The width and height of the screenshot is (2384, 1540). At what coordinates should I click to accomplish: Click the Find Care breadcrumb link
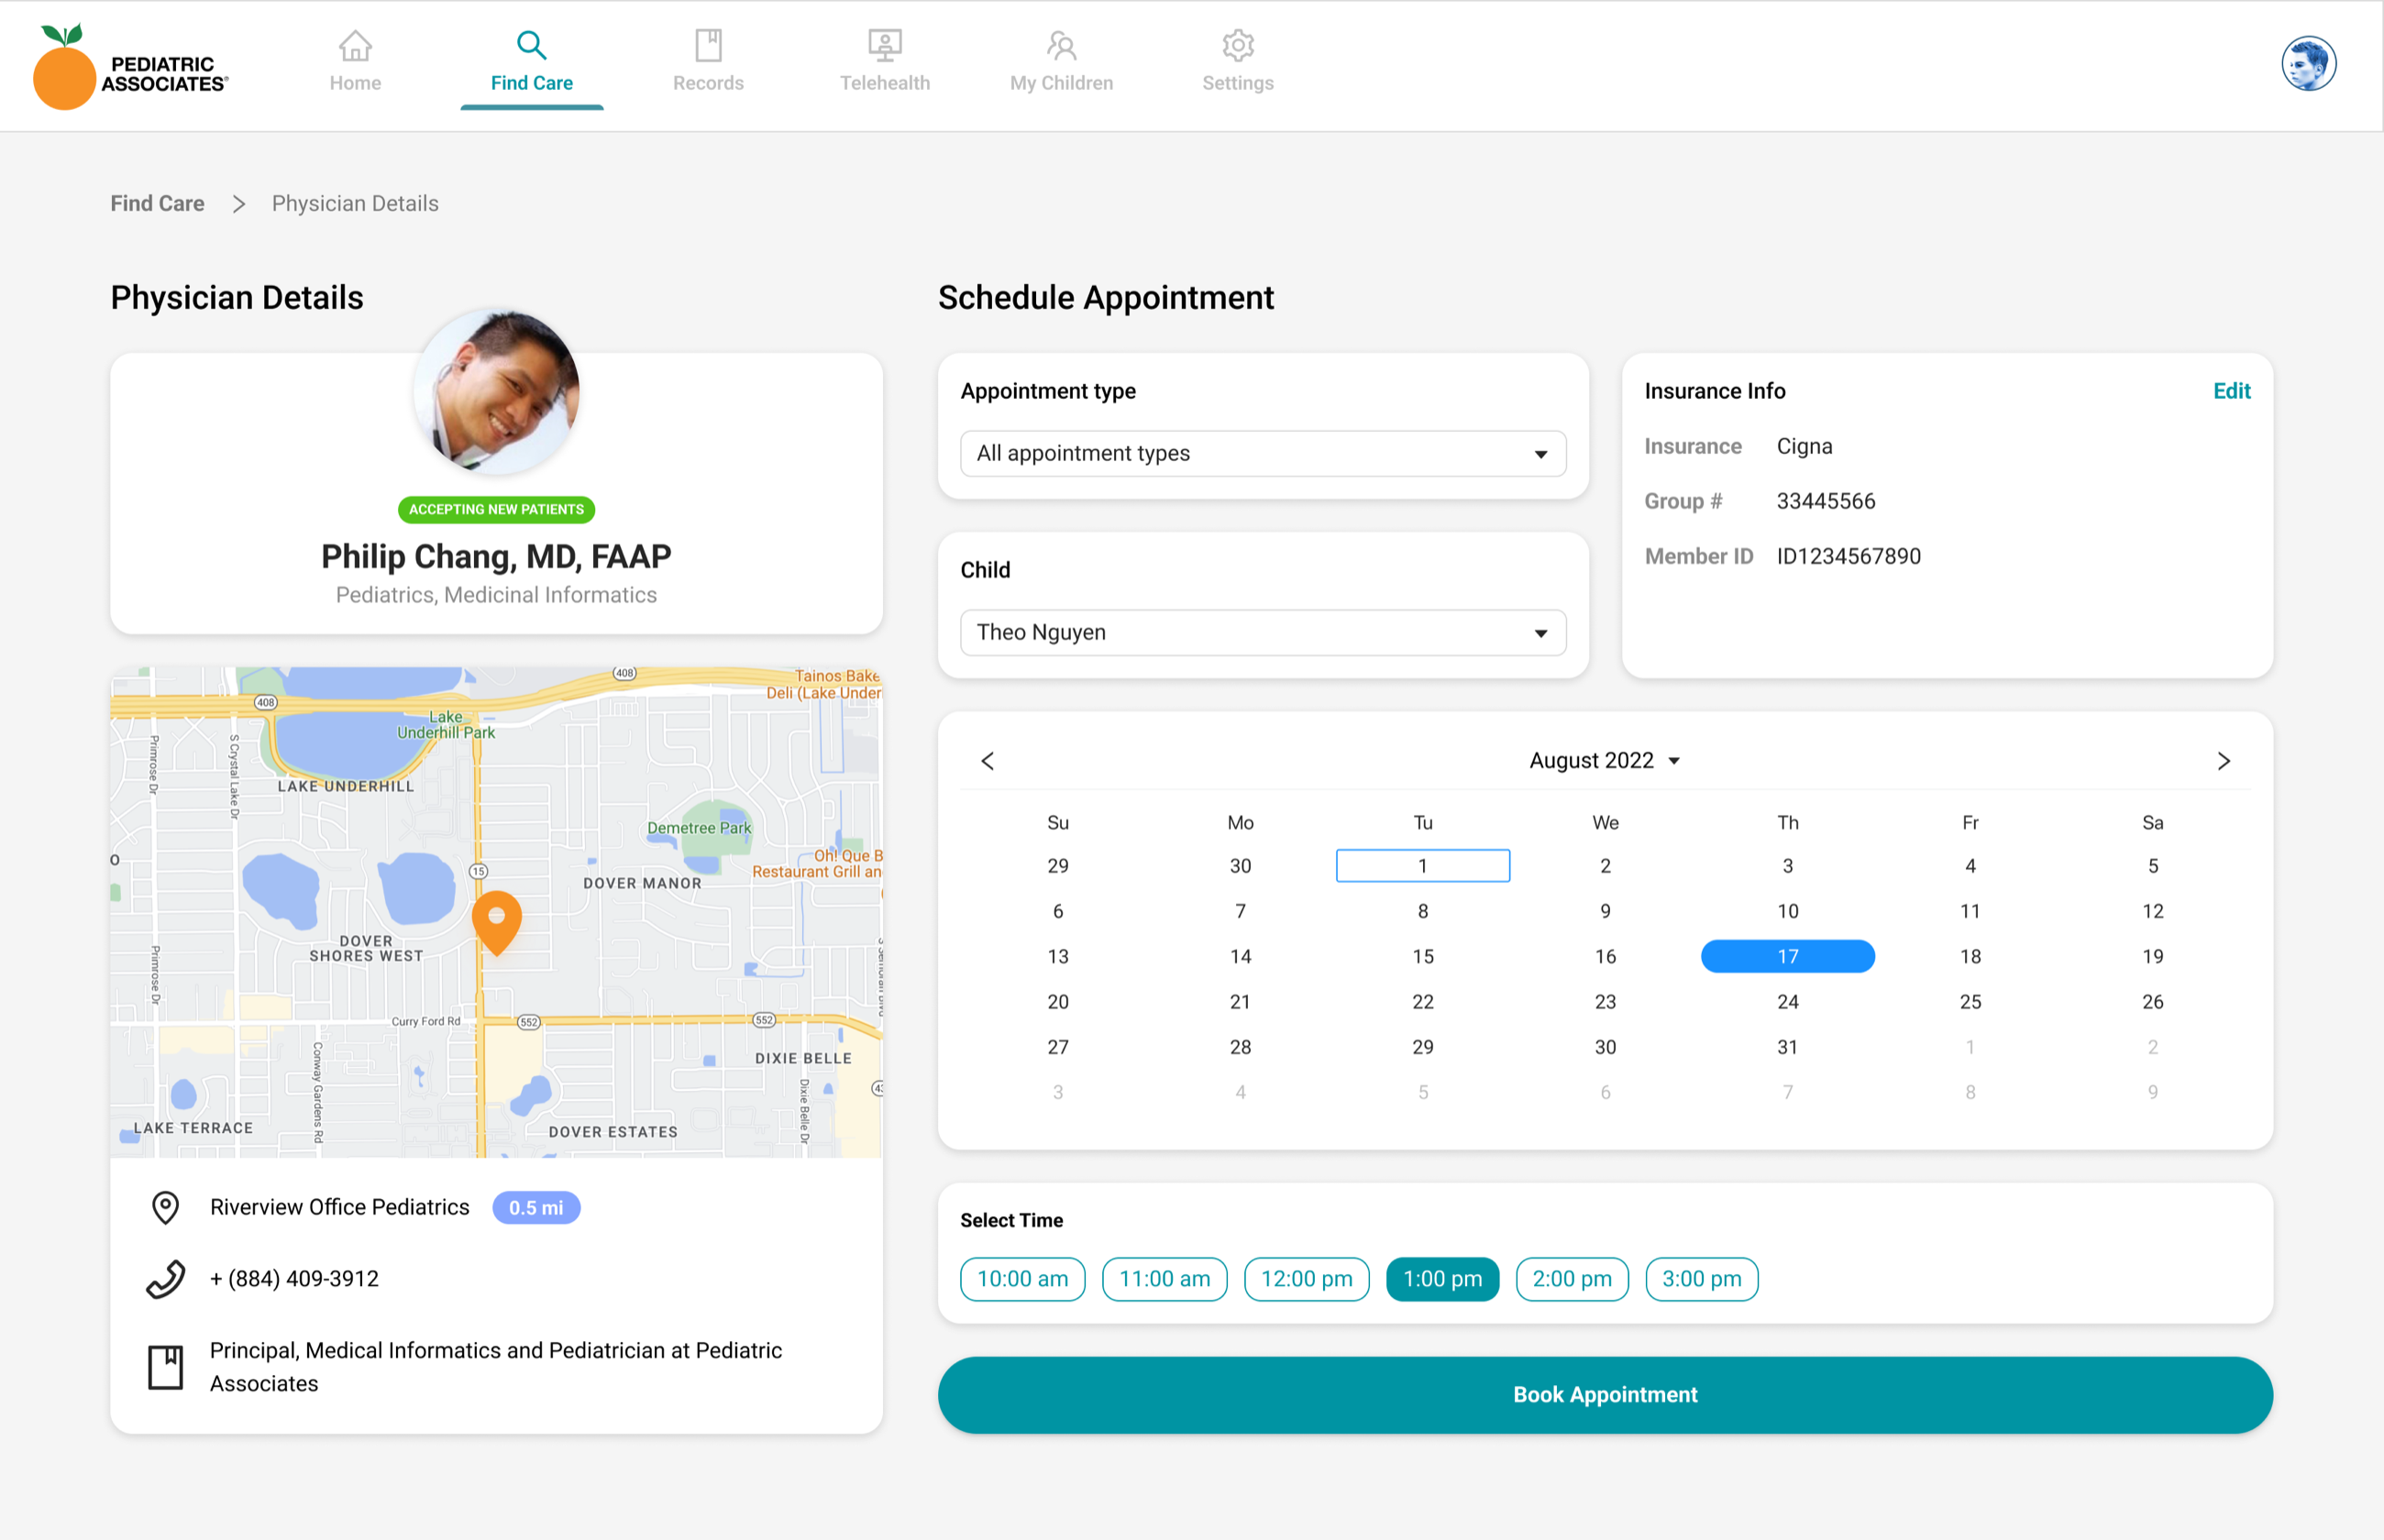point(157,203)
